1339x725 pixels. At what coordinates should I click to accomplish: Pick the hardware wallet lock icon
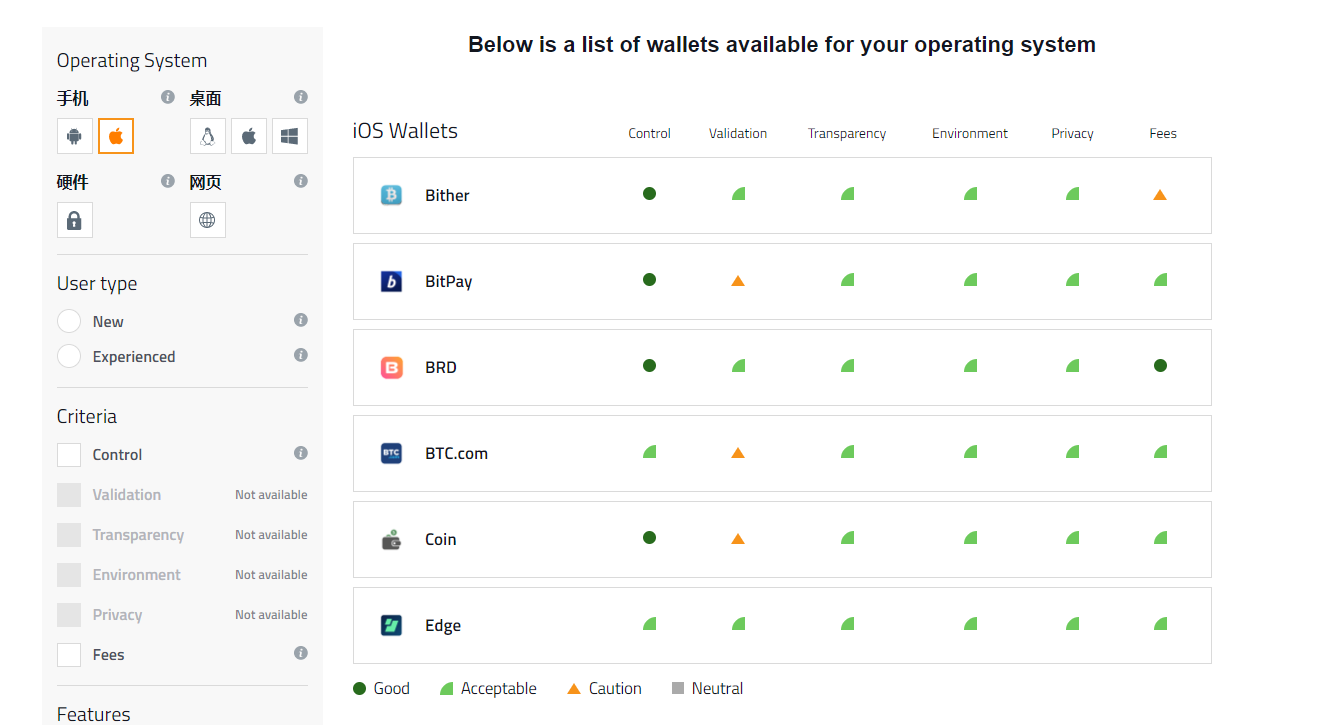click(75, 220)
